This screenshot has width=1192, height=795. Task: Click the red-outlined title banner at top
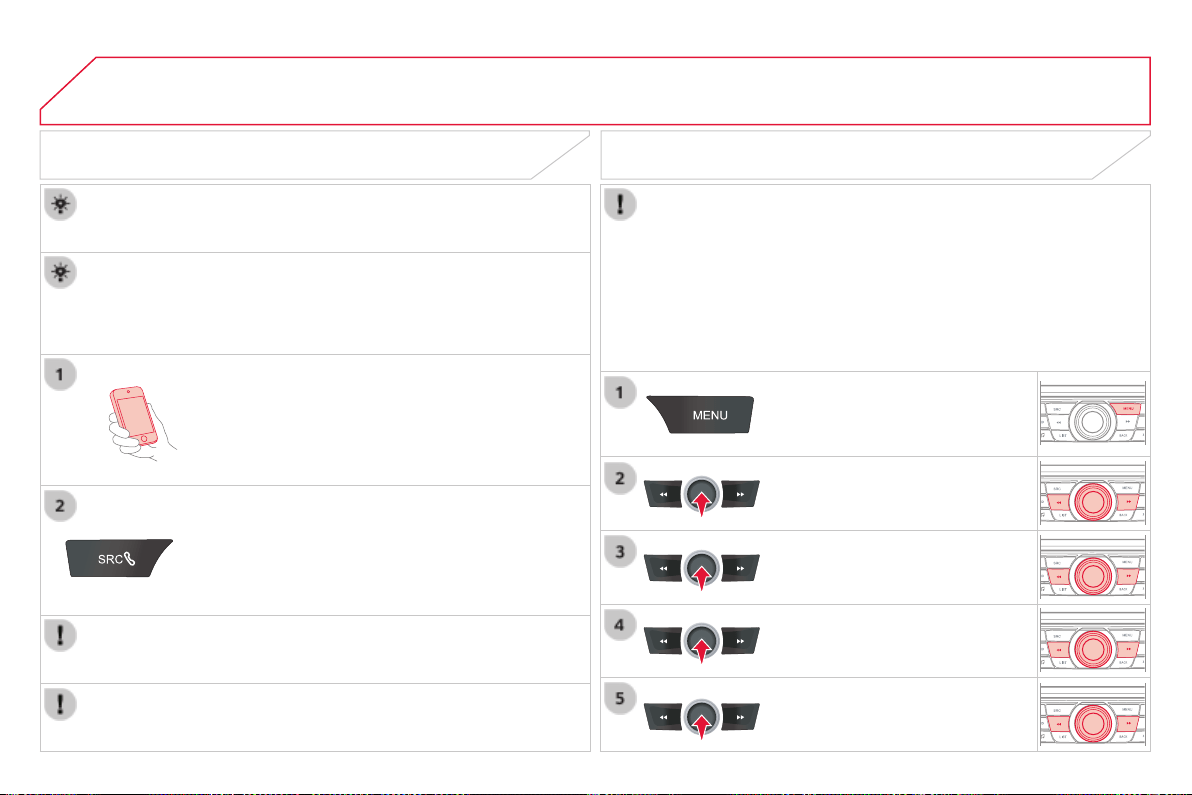point(595,90)
